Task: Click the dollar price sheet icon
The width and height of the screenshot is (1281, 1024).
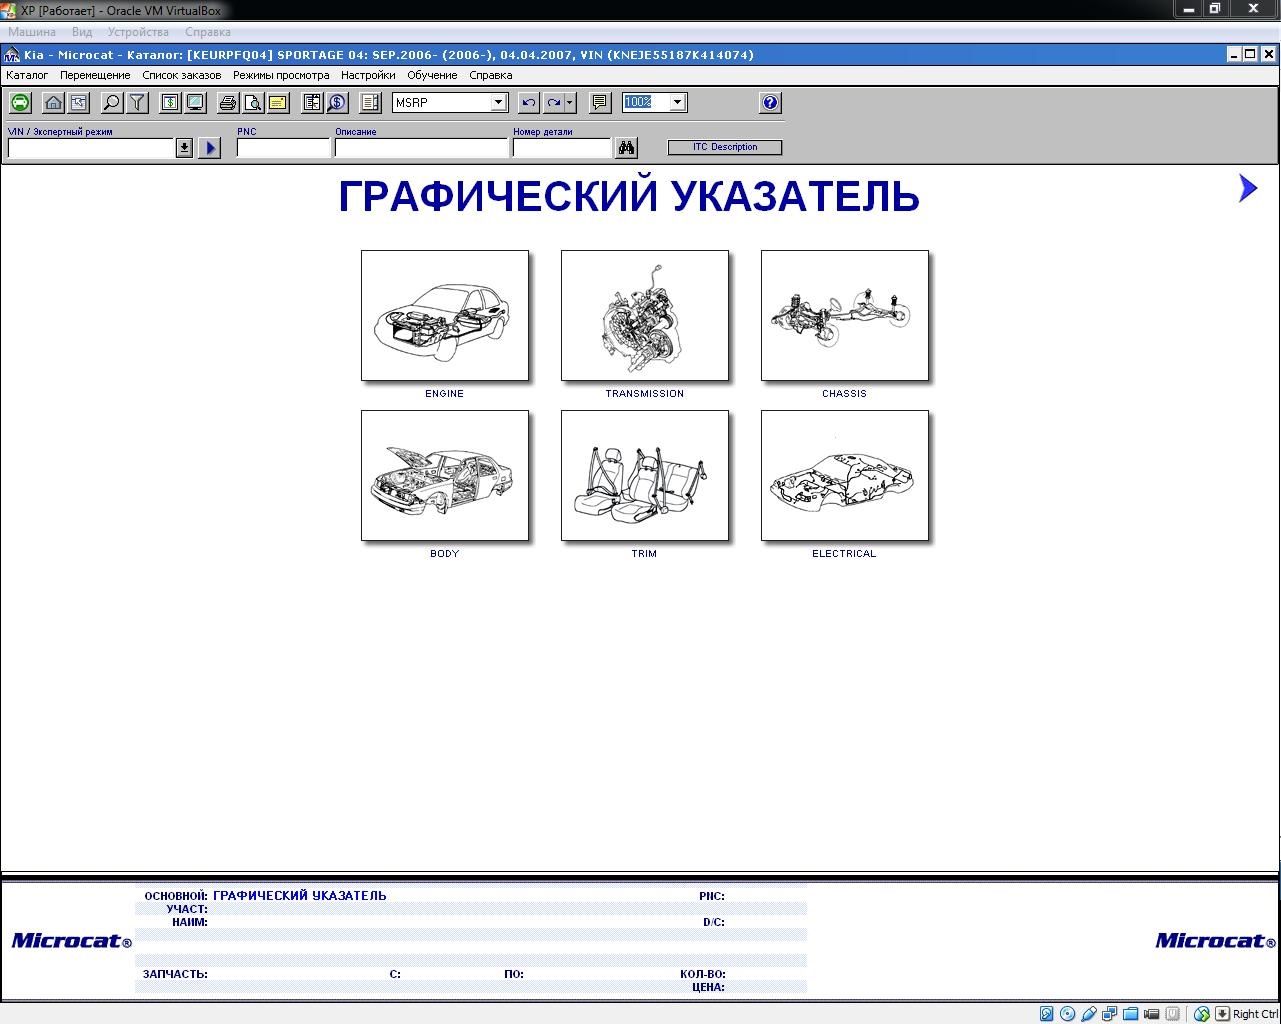Action: 170,102
